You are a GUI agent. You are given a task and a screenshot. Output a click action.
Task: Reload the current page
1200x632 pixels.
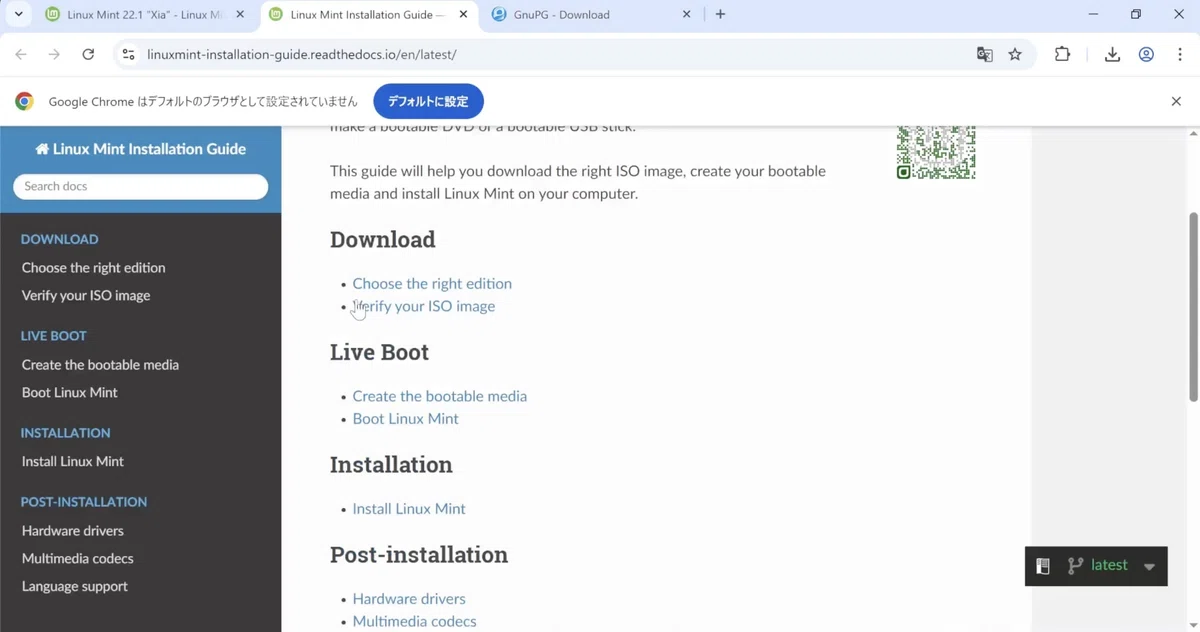click(x=88, y=55)
